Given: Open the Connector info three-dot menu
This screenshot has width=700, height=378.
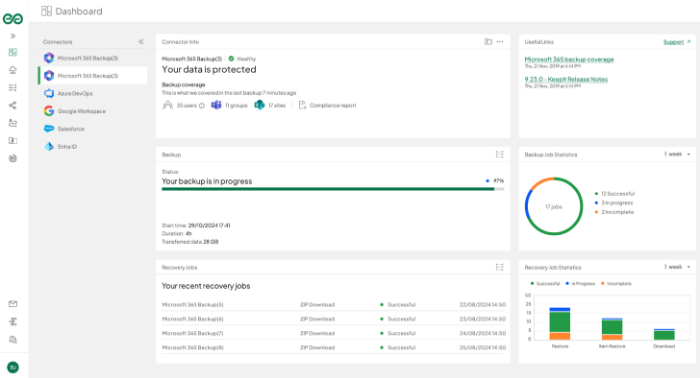Looking at the screenshot, I should pyautogui.click(x=500, y=42).
